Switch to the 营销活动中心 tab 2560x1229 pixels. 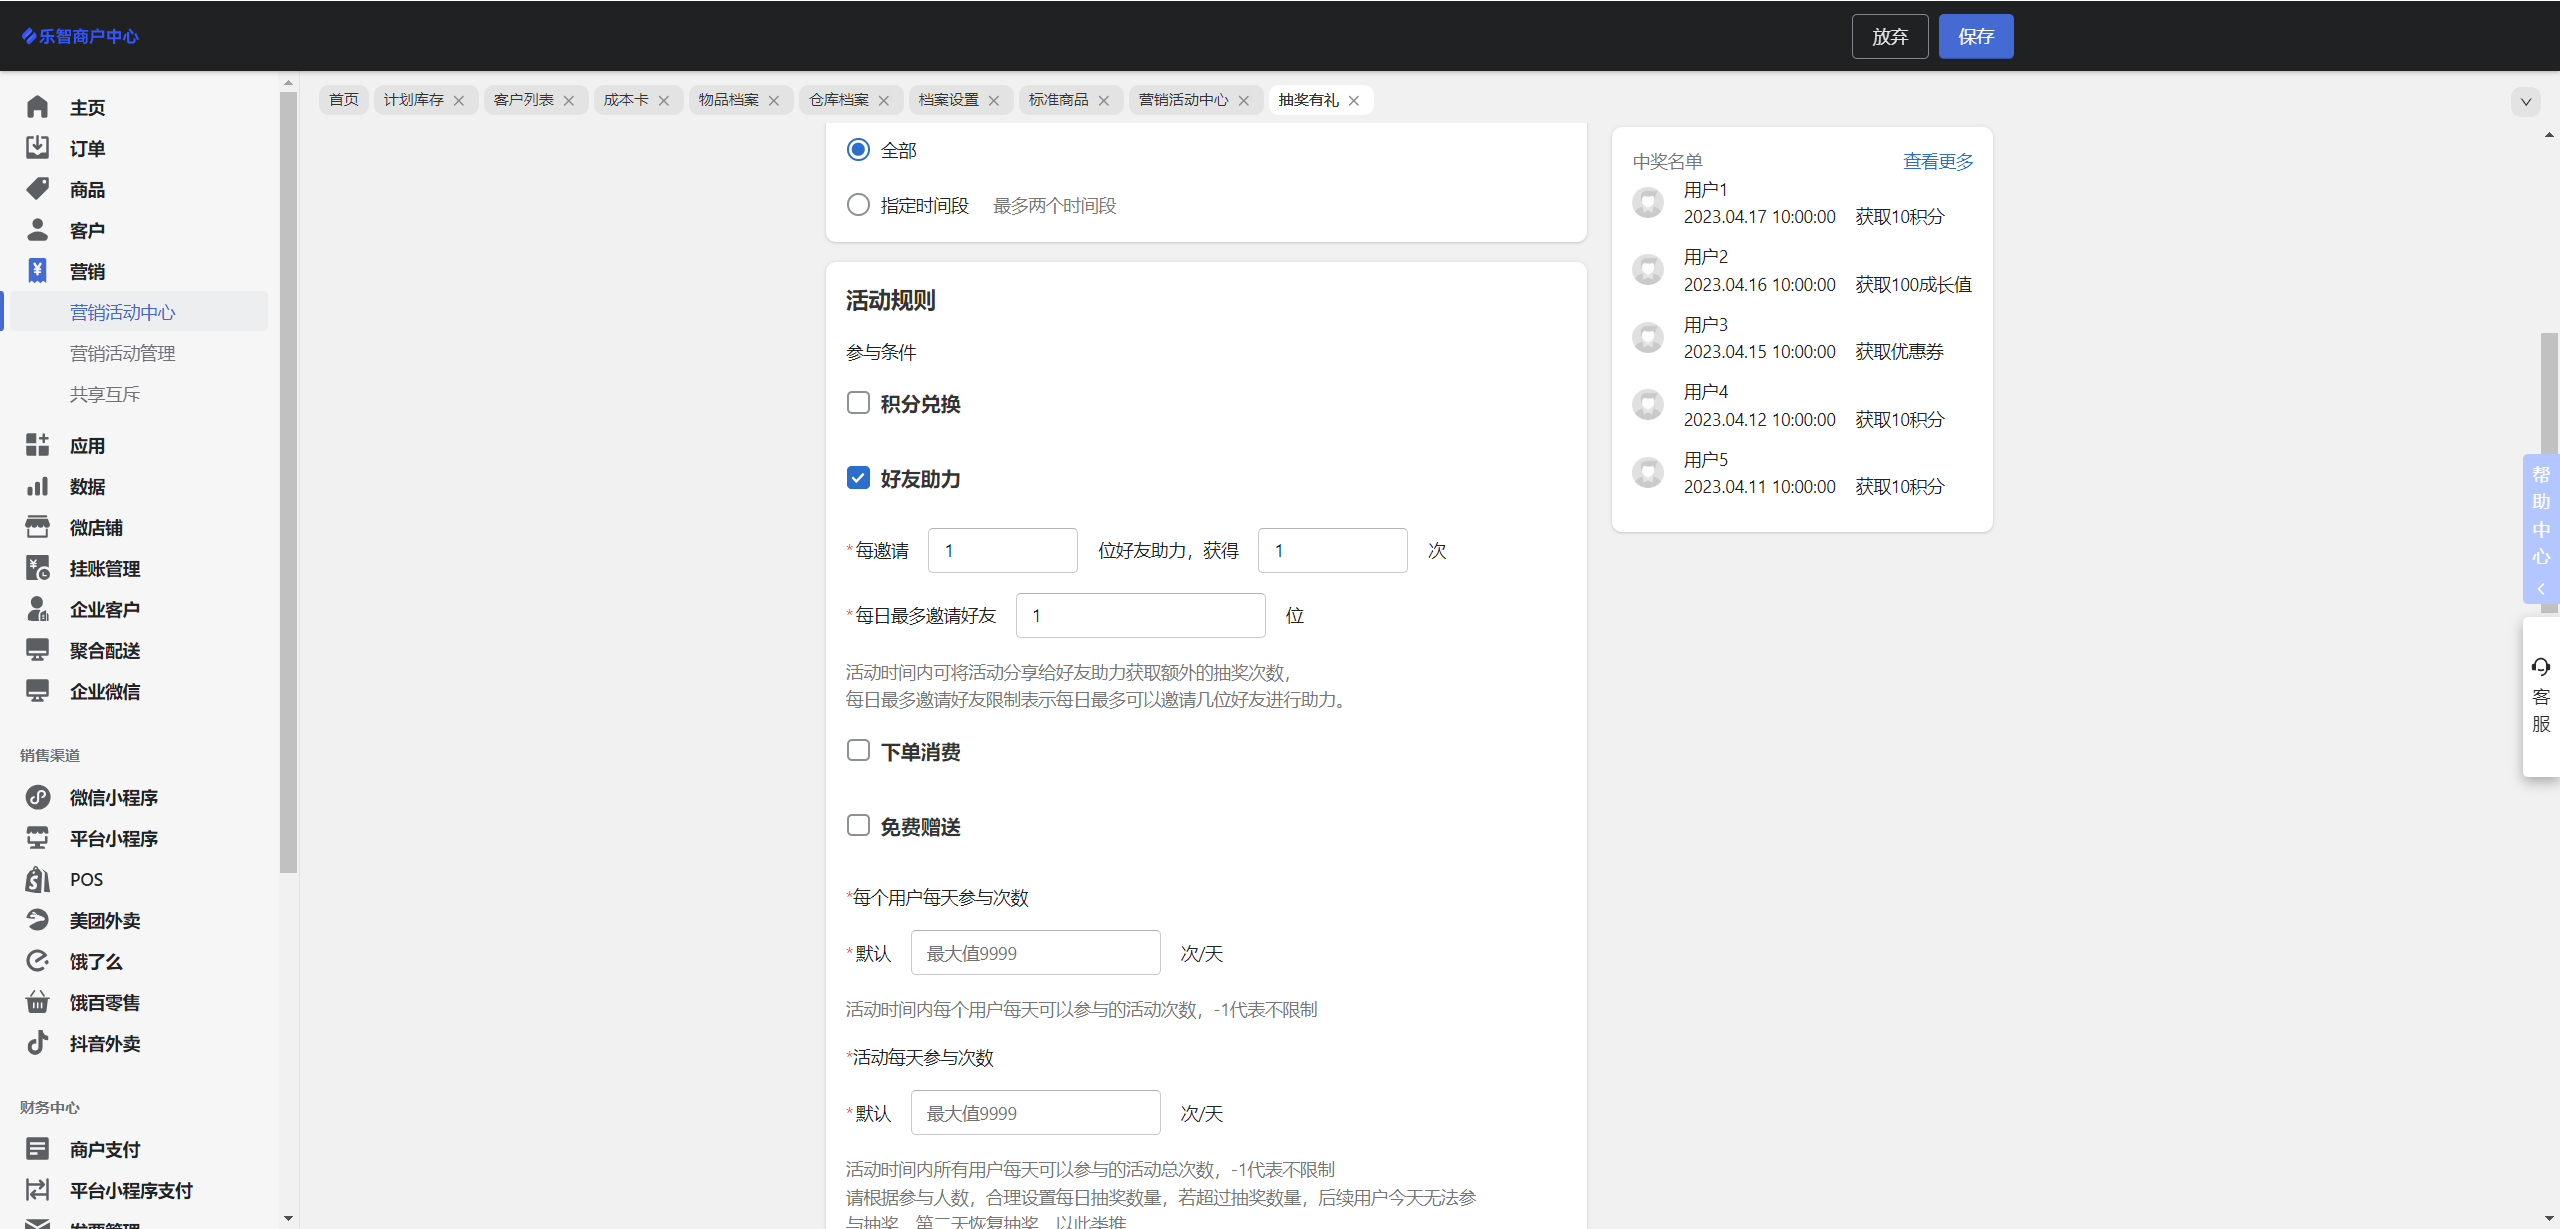(x=1183, y=100)
